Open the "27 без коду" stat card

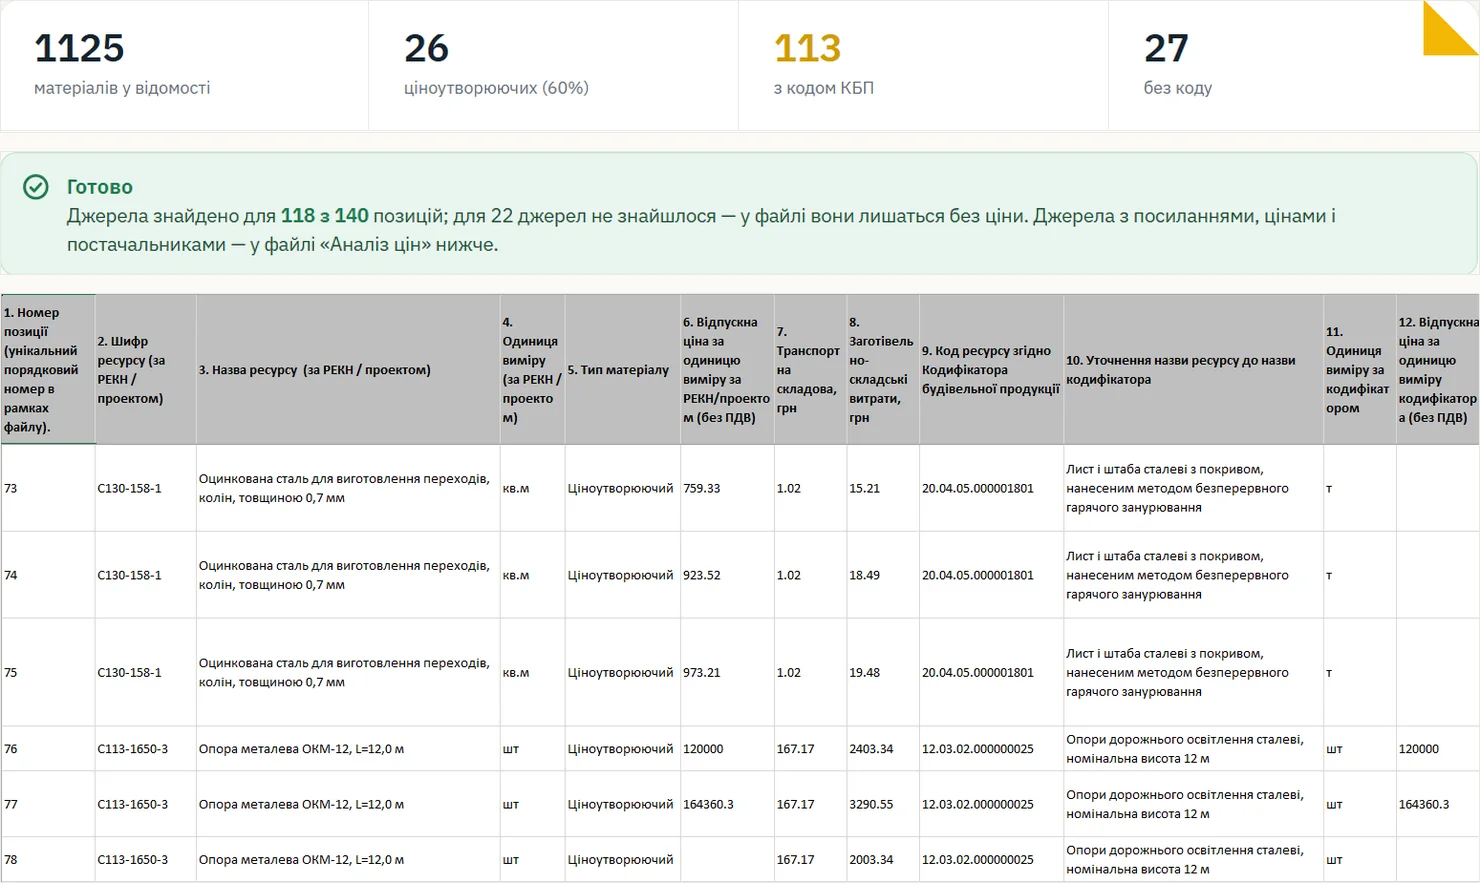[1293, 65]
